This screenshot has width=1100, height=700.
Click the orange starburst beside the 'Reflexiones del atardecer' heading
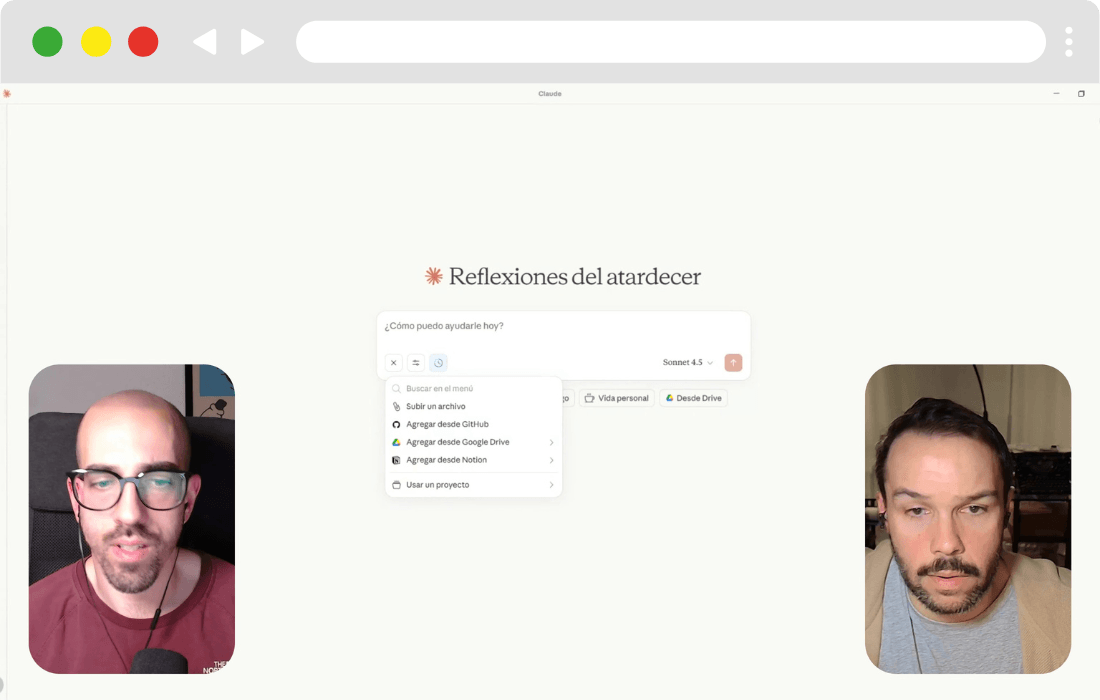pyautogui.click(x=434, y=276)
